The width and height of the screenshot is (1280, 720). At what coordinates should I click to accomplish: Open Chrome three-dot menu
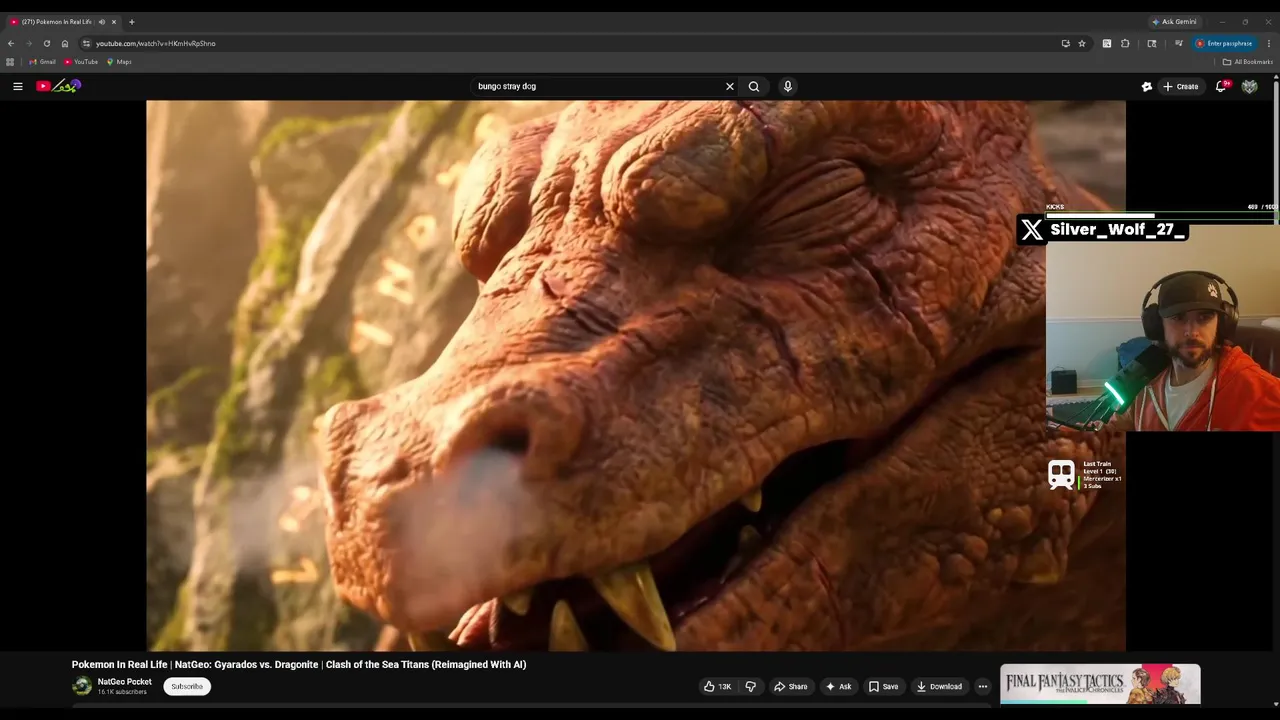(x=1269, y=43)
